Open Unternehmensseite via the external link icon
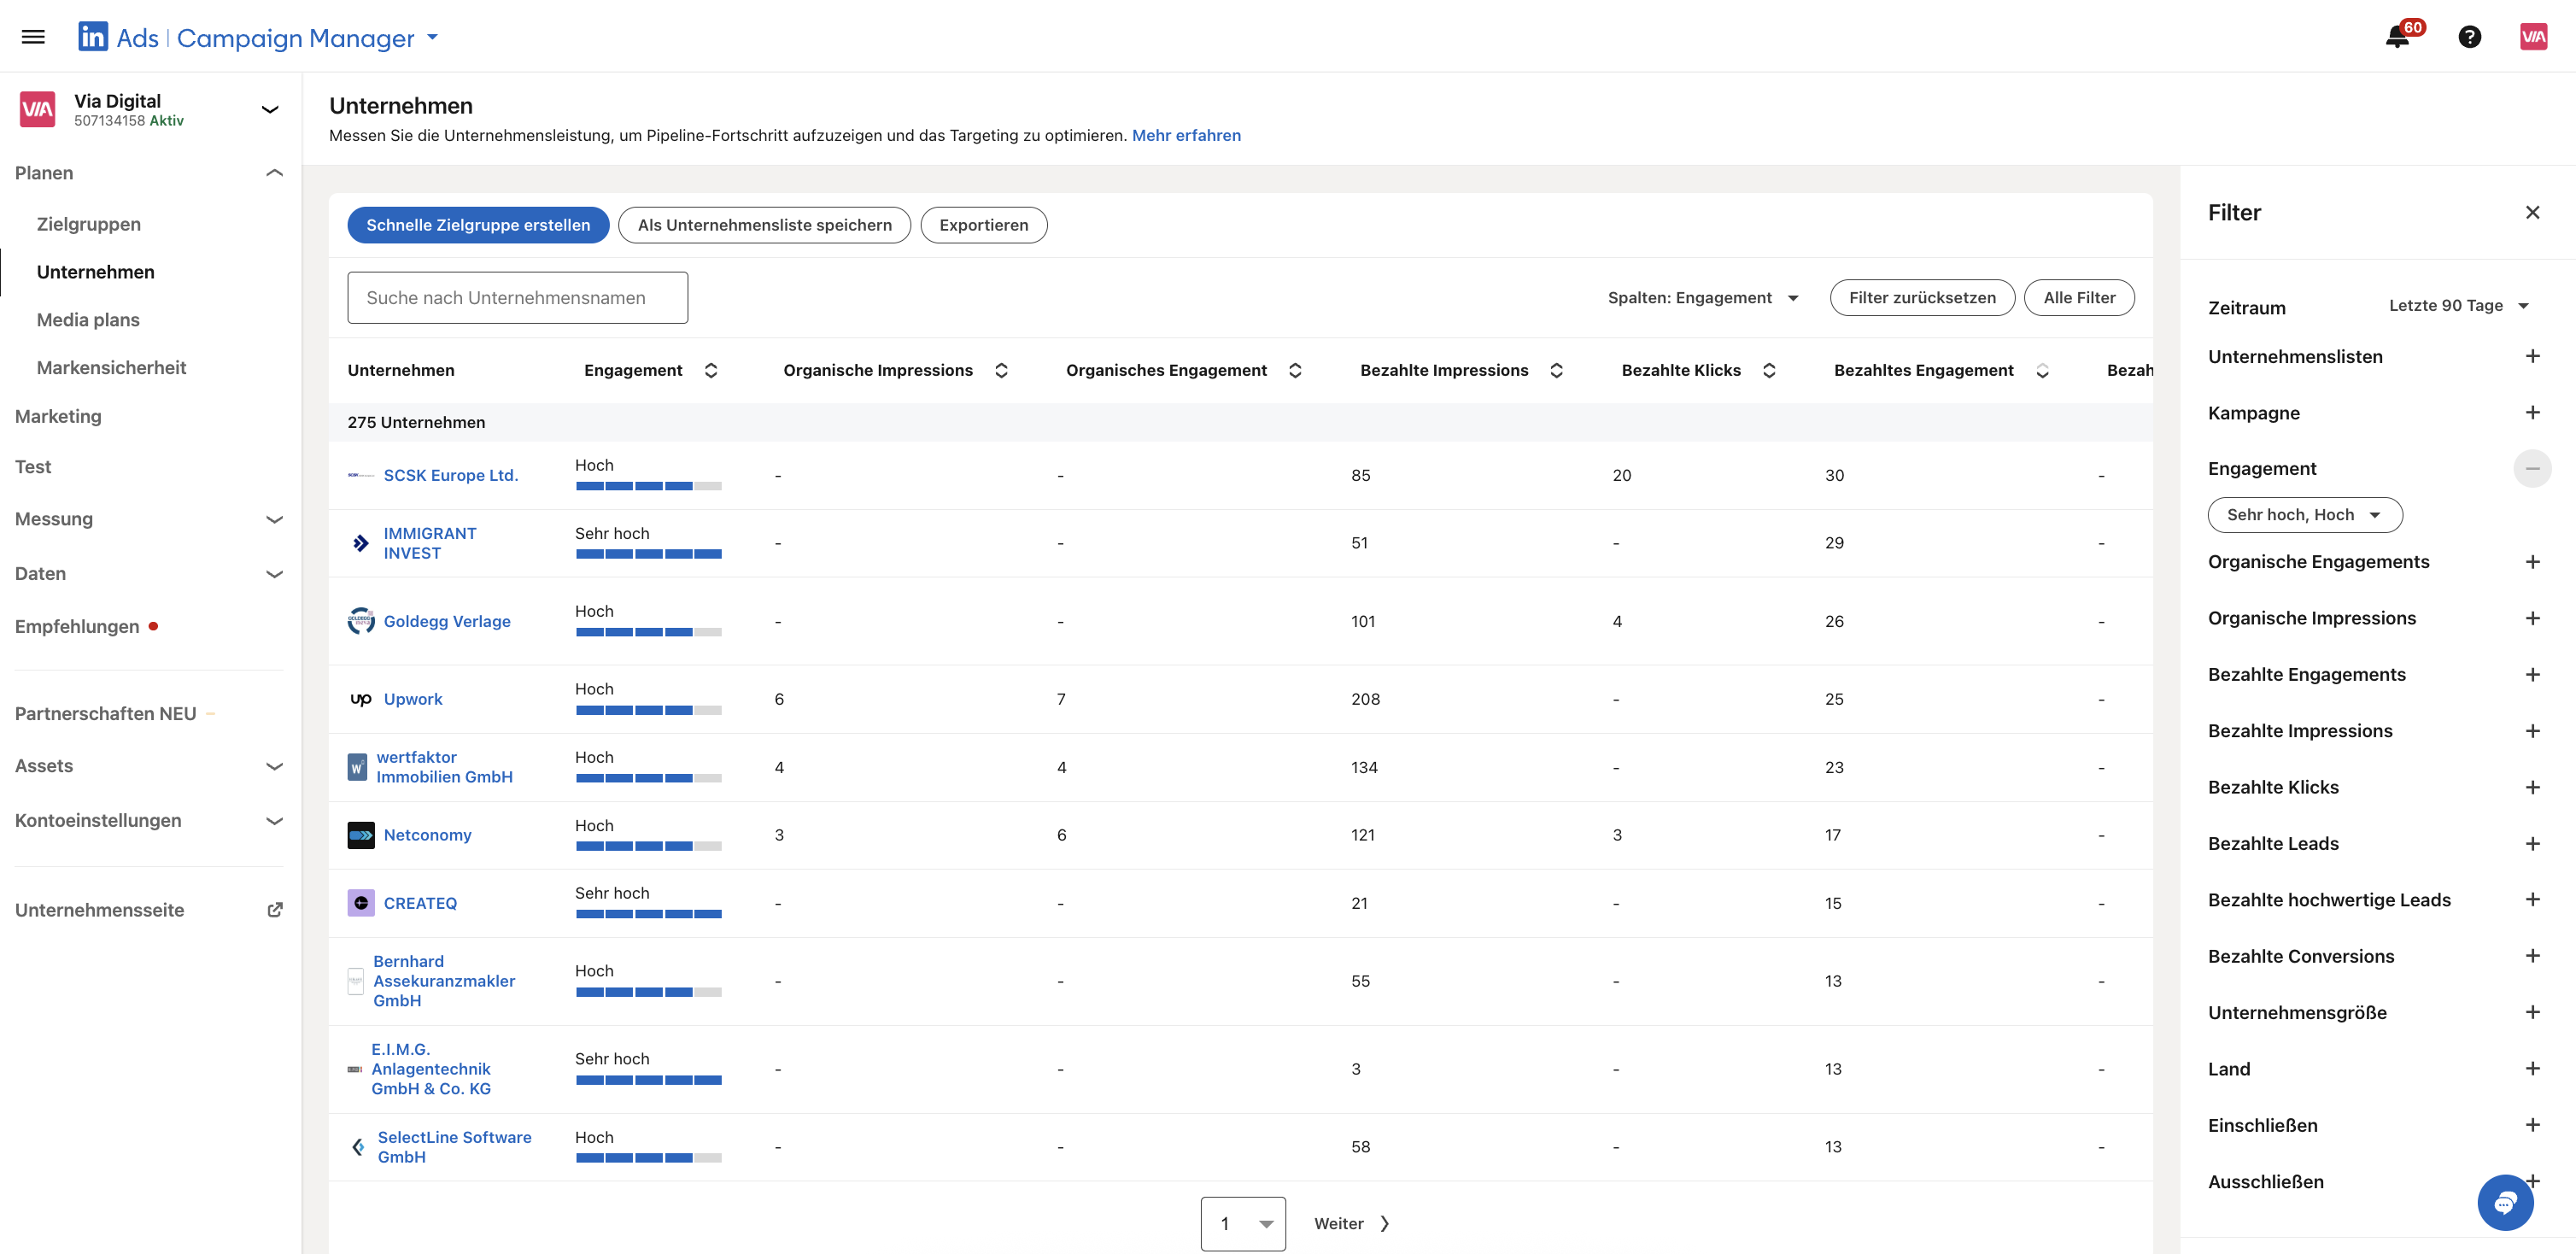The image size is (2576, 1254). [x=275, y=910]
